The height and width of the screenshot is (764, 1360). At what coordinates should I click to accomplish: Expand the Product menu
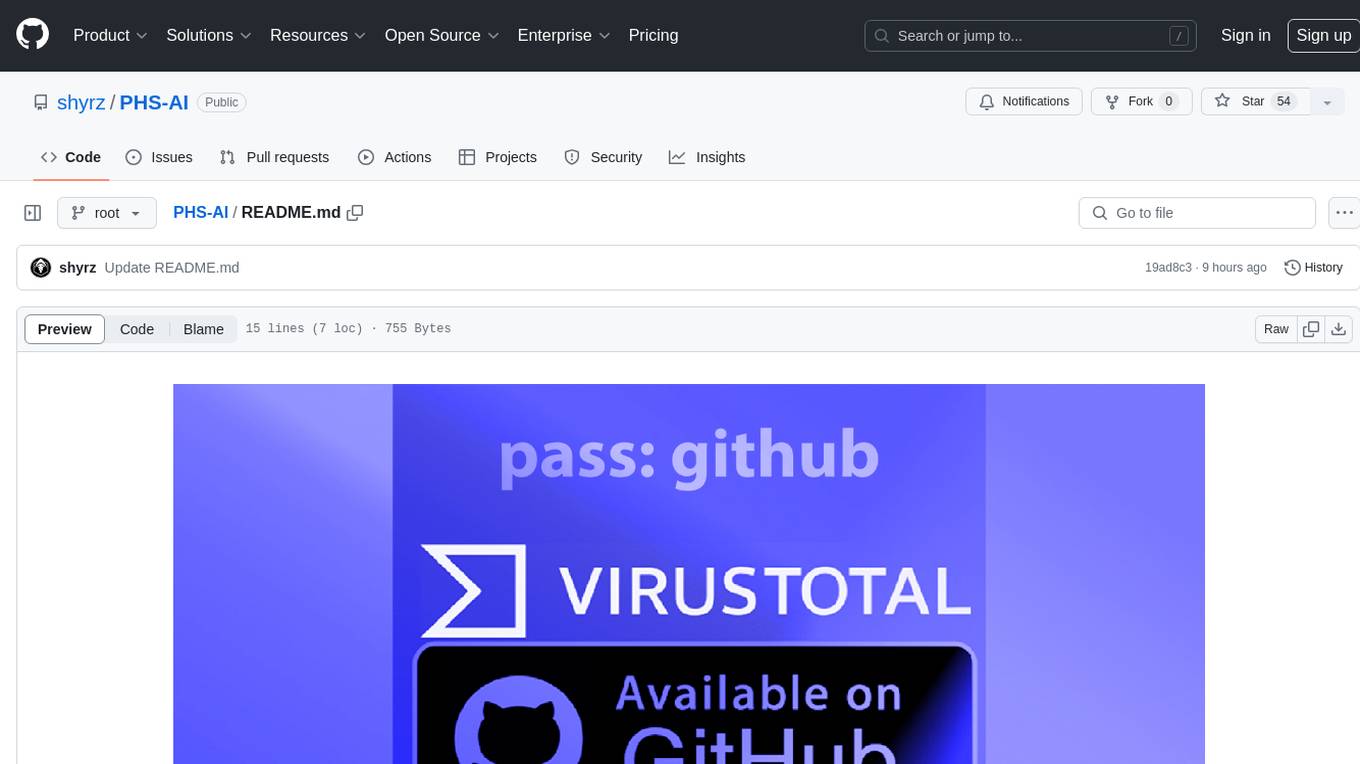(x=110, y=35)
